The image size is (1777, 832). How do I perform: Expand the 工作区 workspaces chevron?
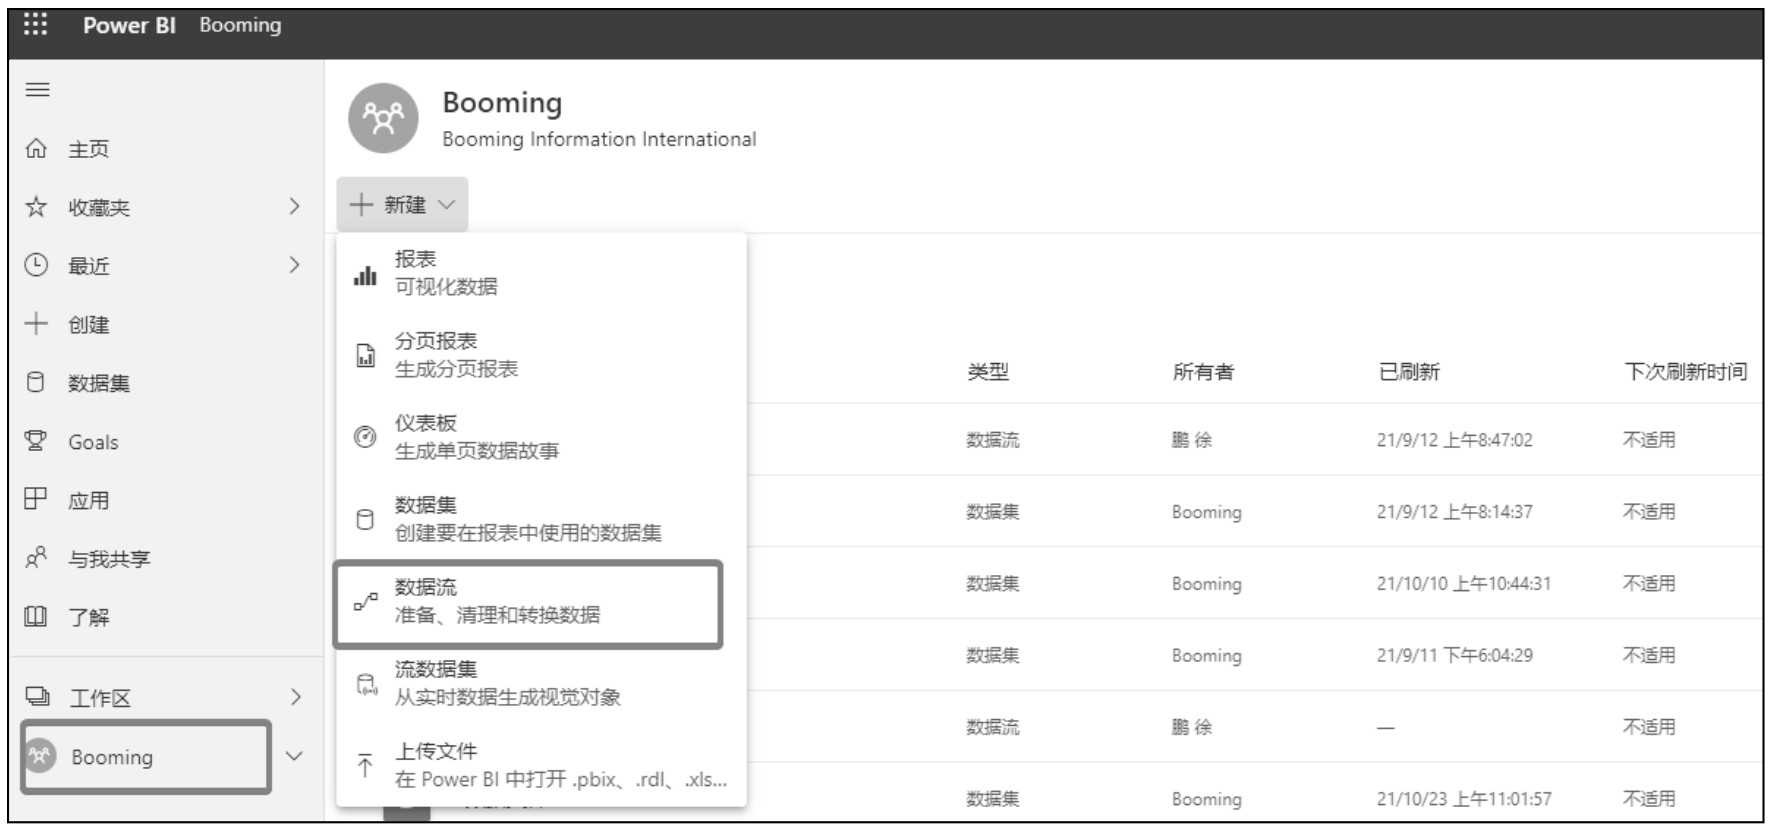(x=295, y=697)
